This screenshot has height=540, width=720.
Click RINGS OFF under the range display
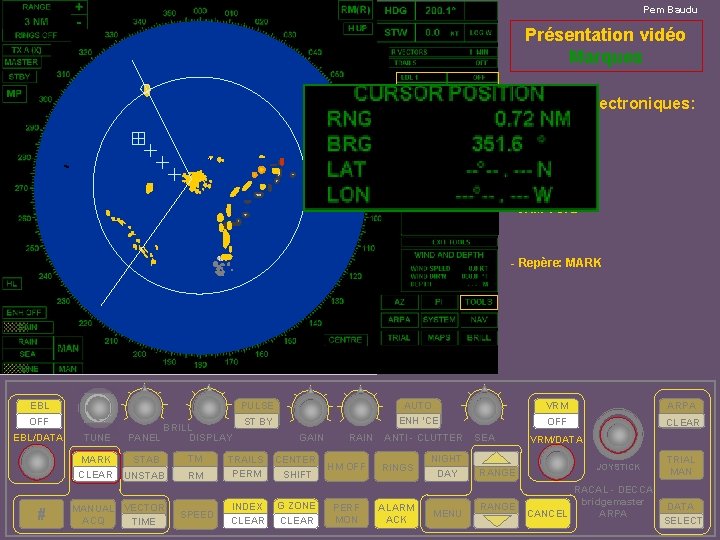pos(36,35)
